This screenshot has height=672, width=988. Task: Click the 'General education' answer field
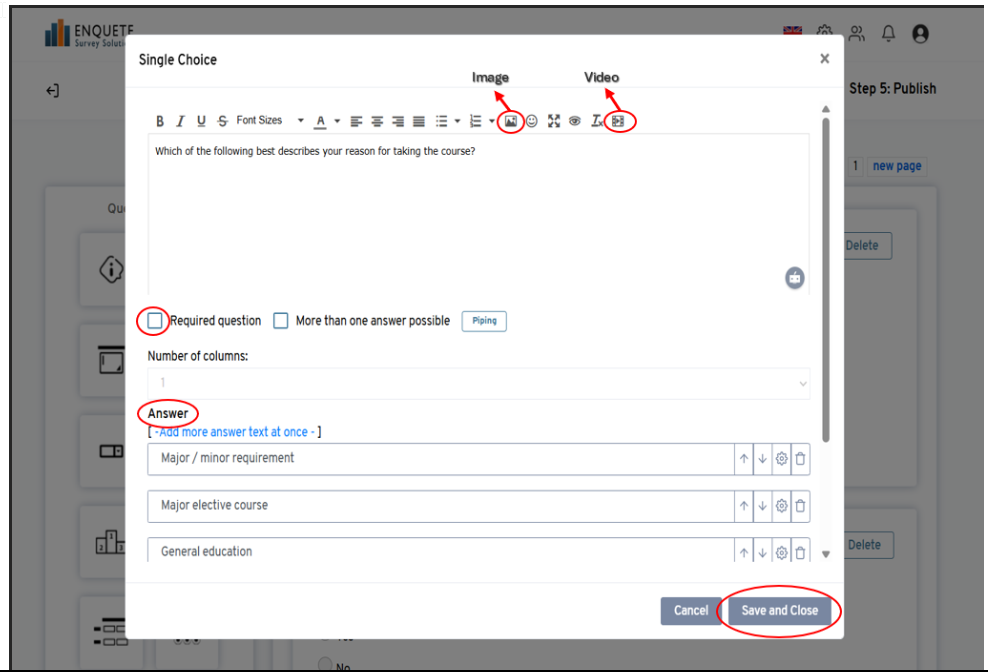pyautogui.click(x=440, y=552)
